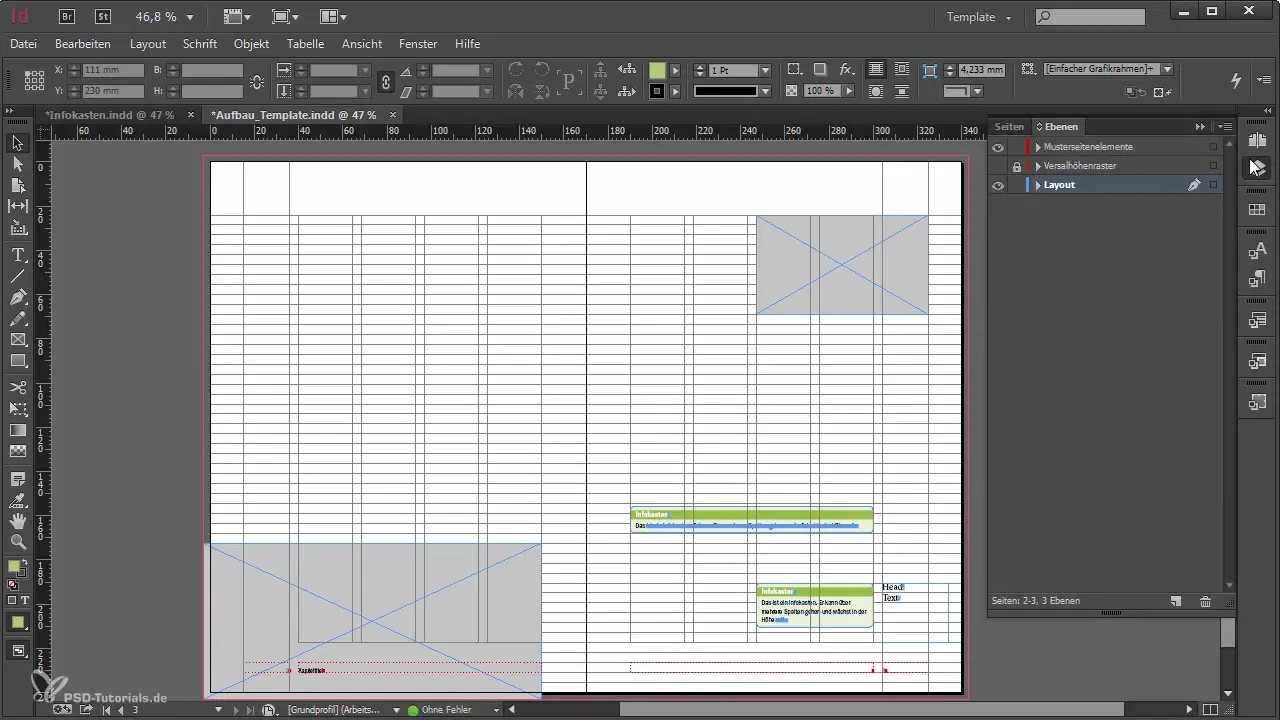Click the trash icon to delete layer
This screenshot has width=1280, height=720.
click(x=1205, y=601)
